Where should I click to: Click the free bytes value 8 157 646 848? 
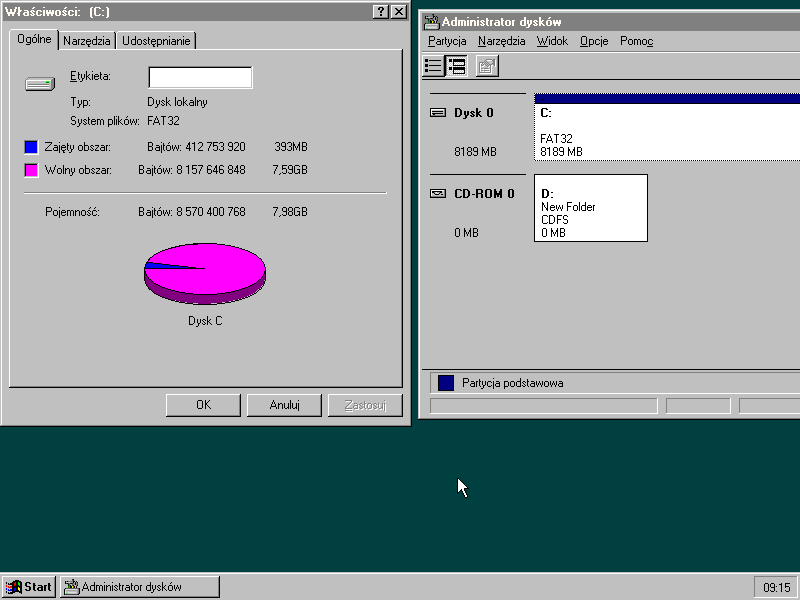pos(211,170)
